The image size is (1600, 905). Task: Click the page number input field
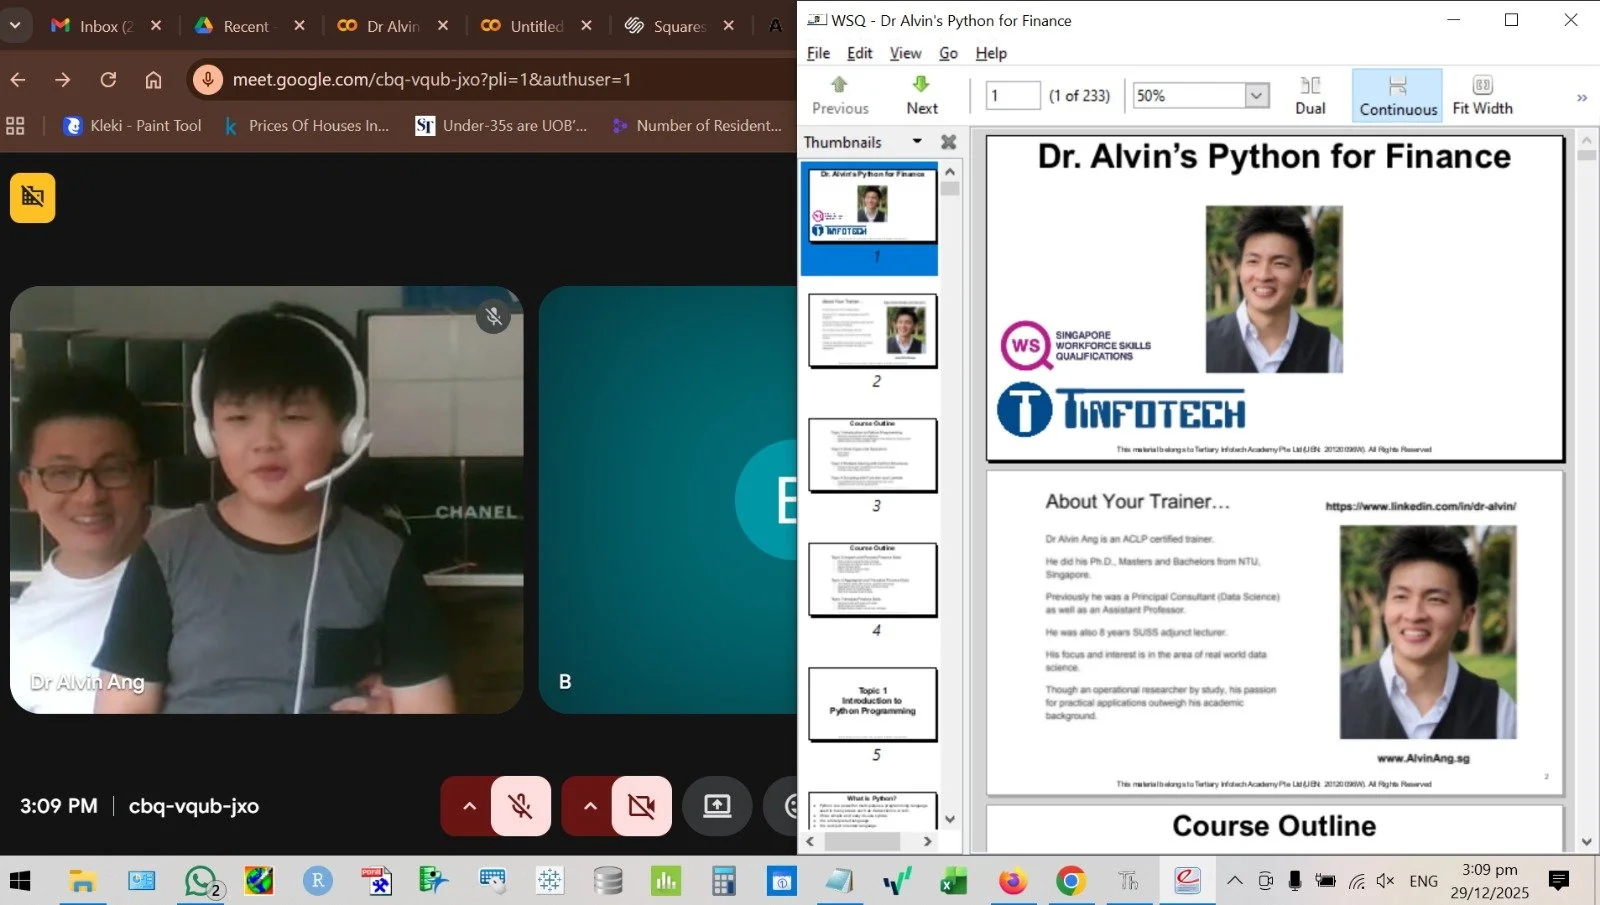[x=1012, y=96]
